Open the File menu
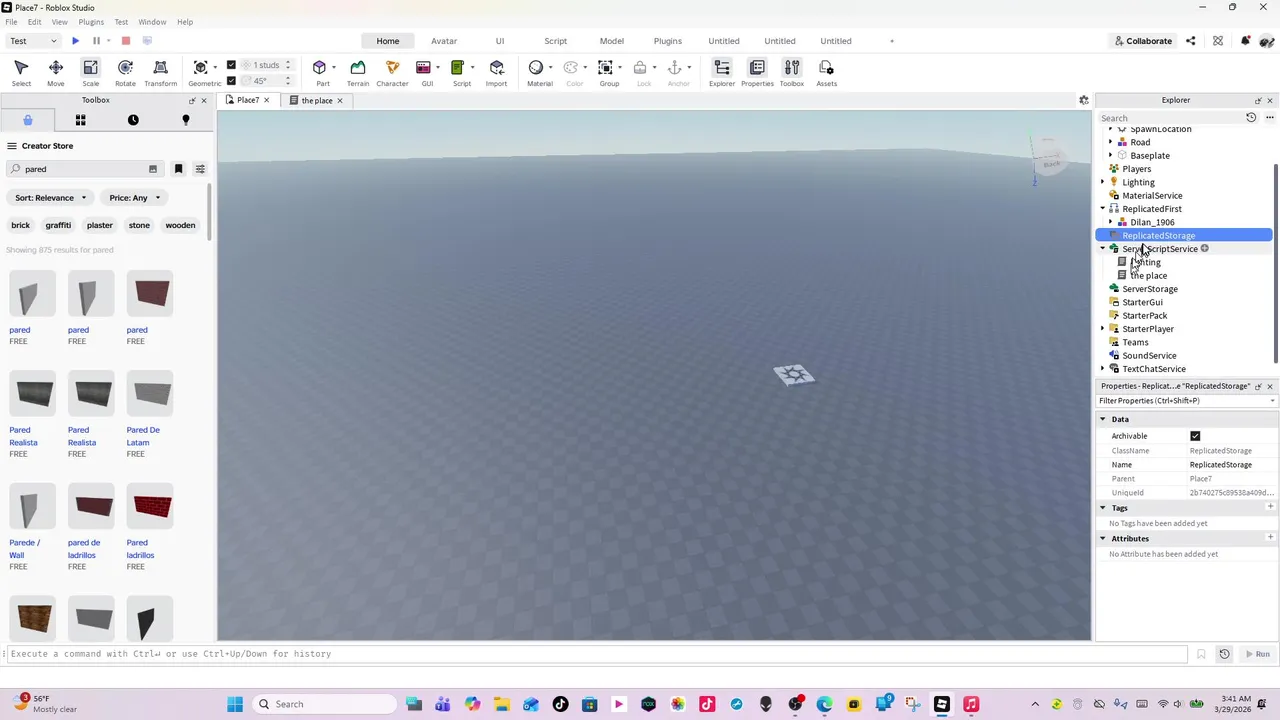 click(x=11, y=22)
